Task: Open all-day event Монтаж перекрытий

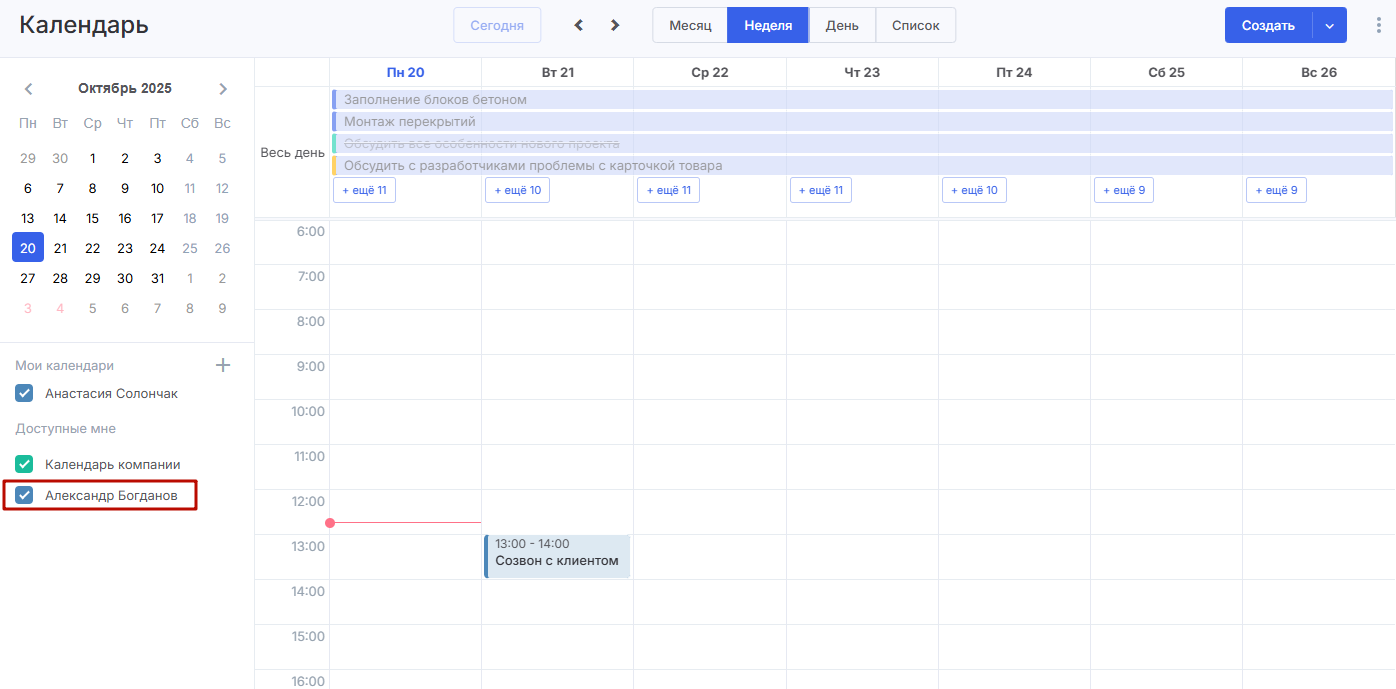Action: [x=410, y=122]
